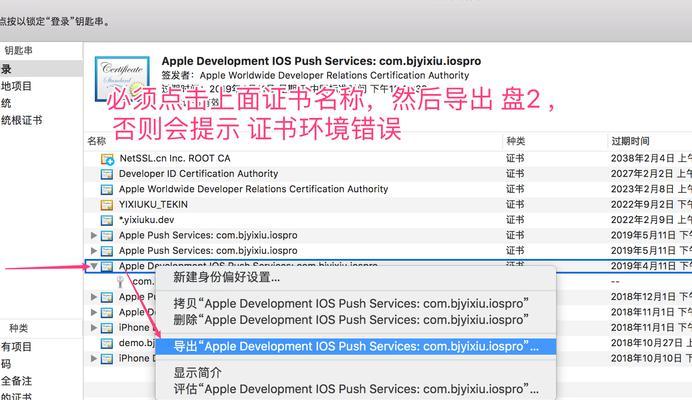Click the 钥匙串 sidebar section header
This screenshot has height=400, width=692.
[19, 51]
